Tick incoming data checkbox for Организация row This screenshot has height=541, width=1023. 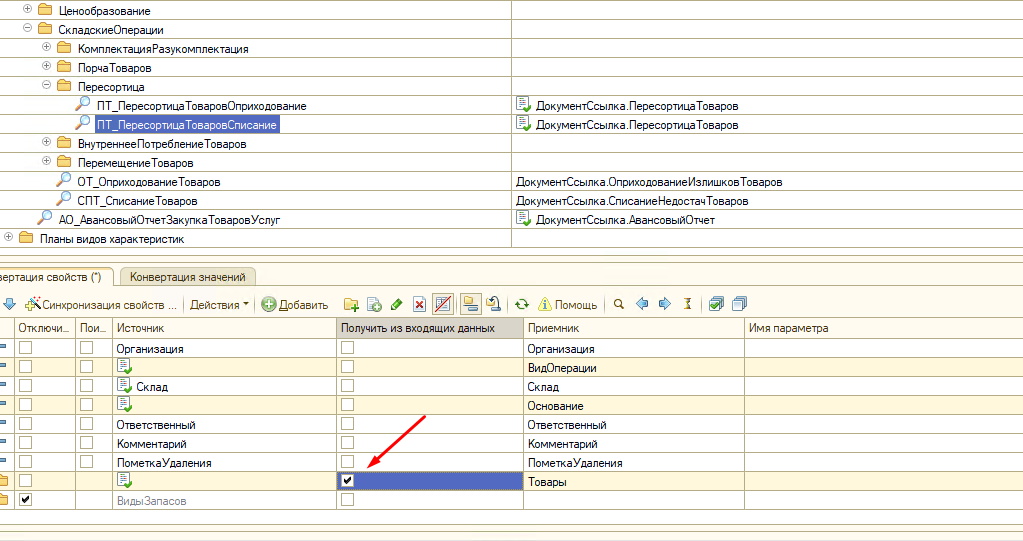coord(347,348)
